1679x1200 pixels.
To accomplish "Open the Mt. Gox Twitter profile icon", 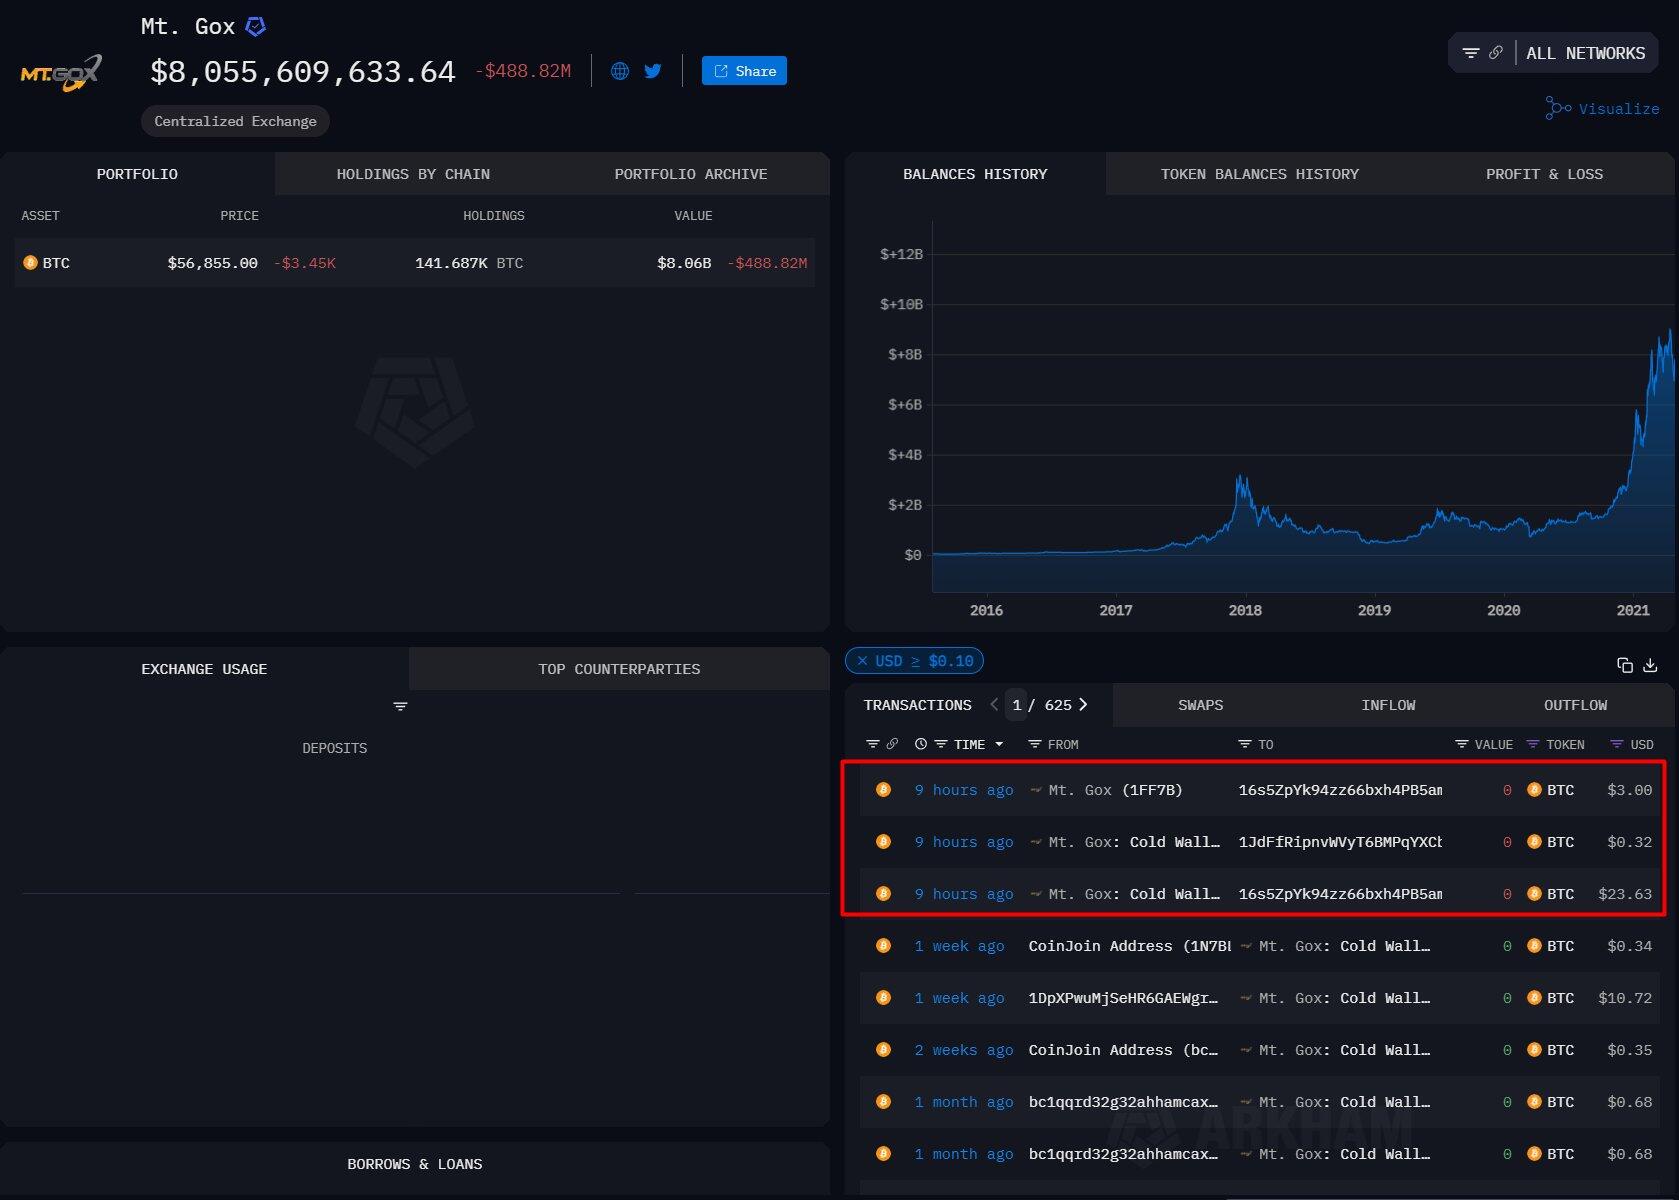I will point(653,71).
